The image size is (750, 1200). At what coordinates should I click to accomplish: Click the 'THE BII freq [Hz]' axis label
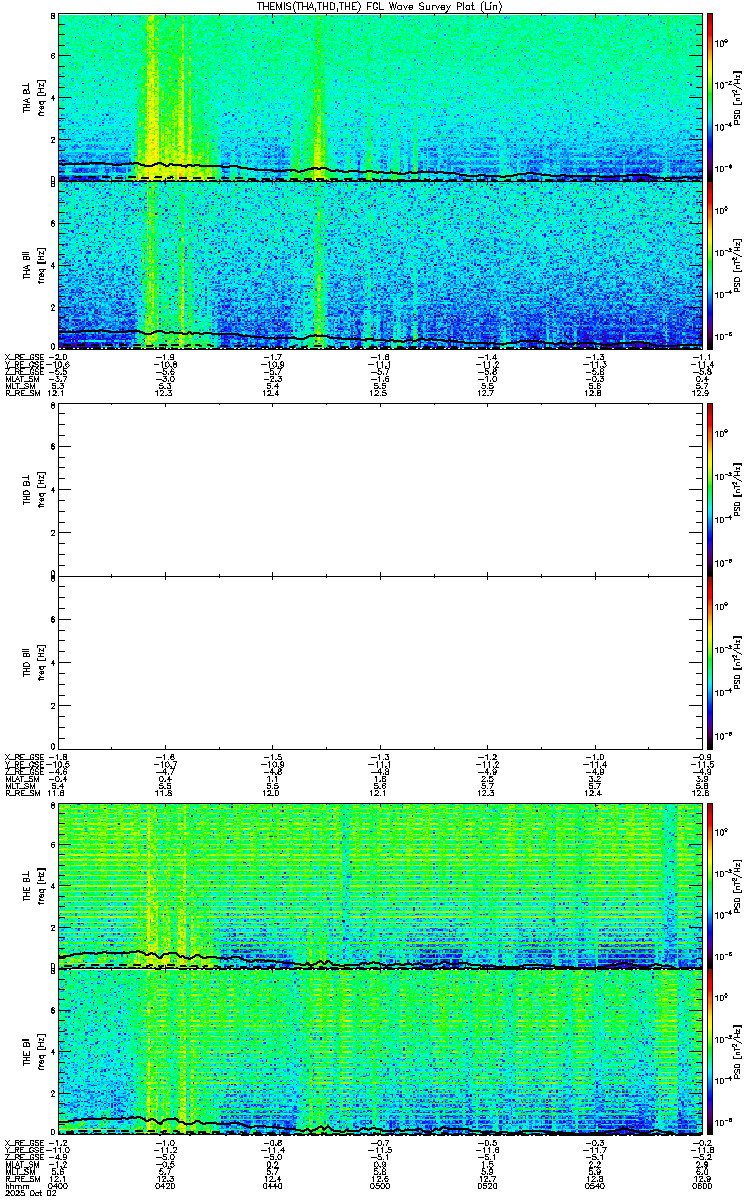point(34,1051)
